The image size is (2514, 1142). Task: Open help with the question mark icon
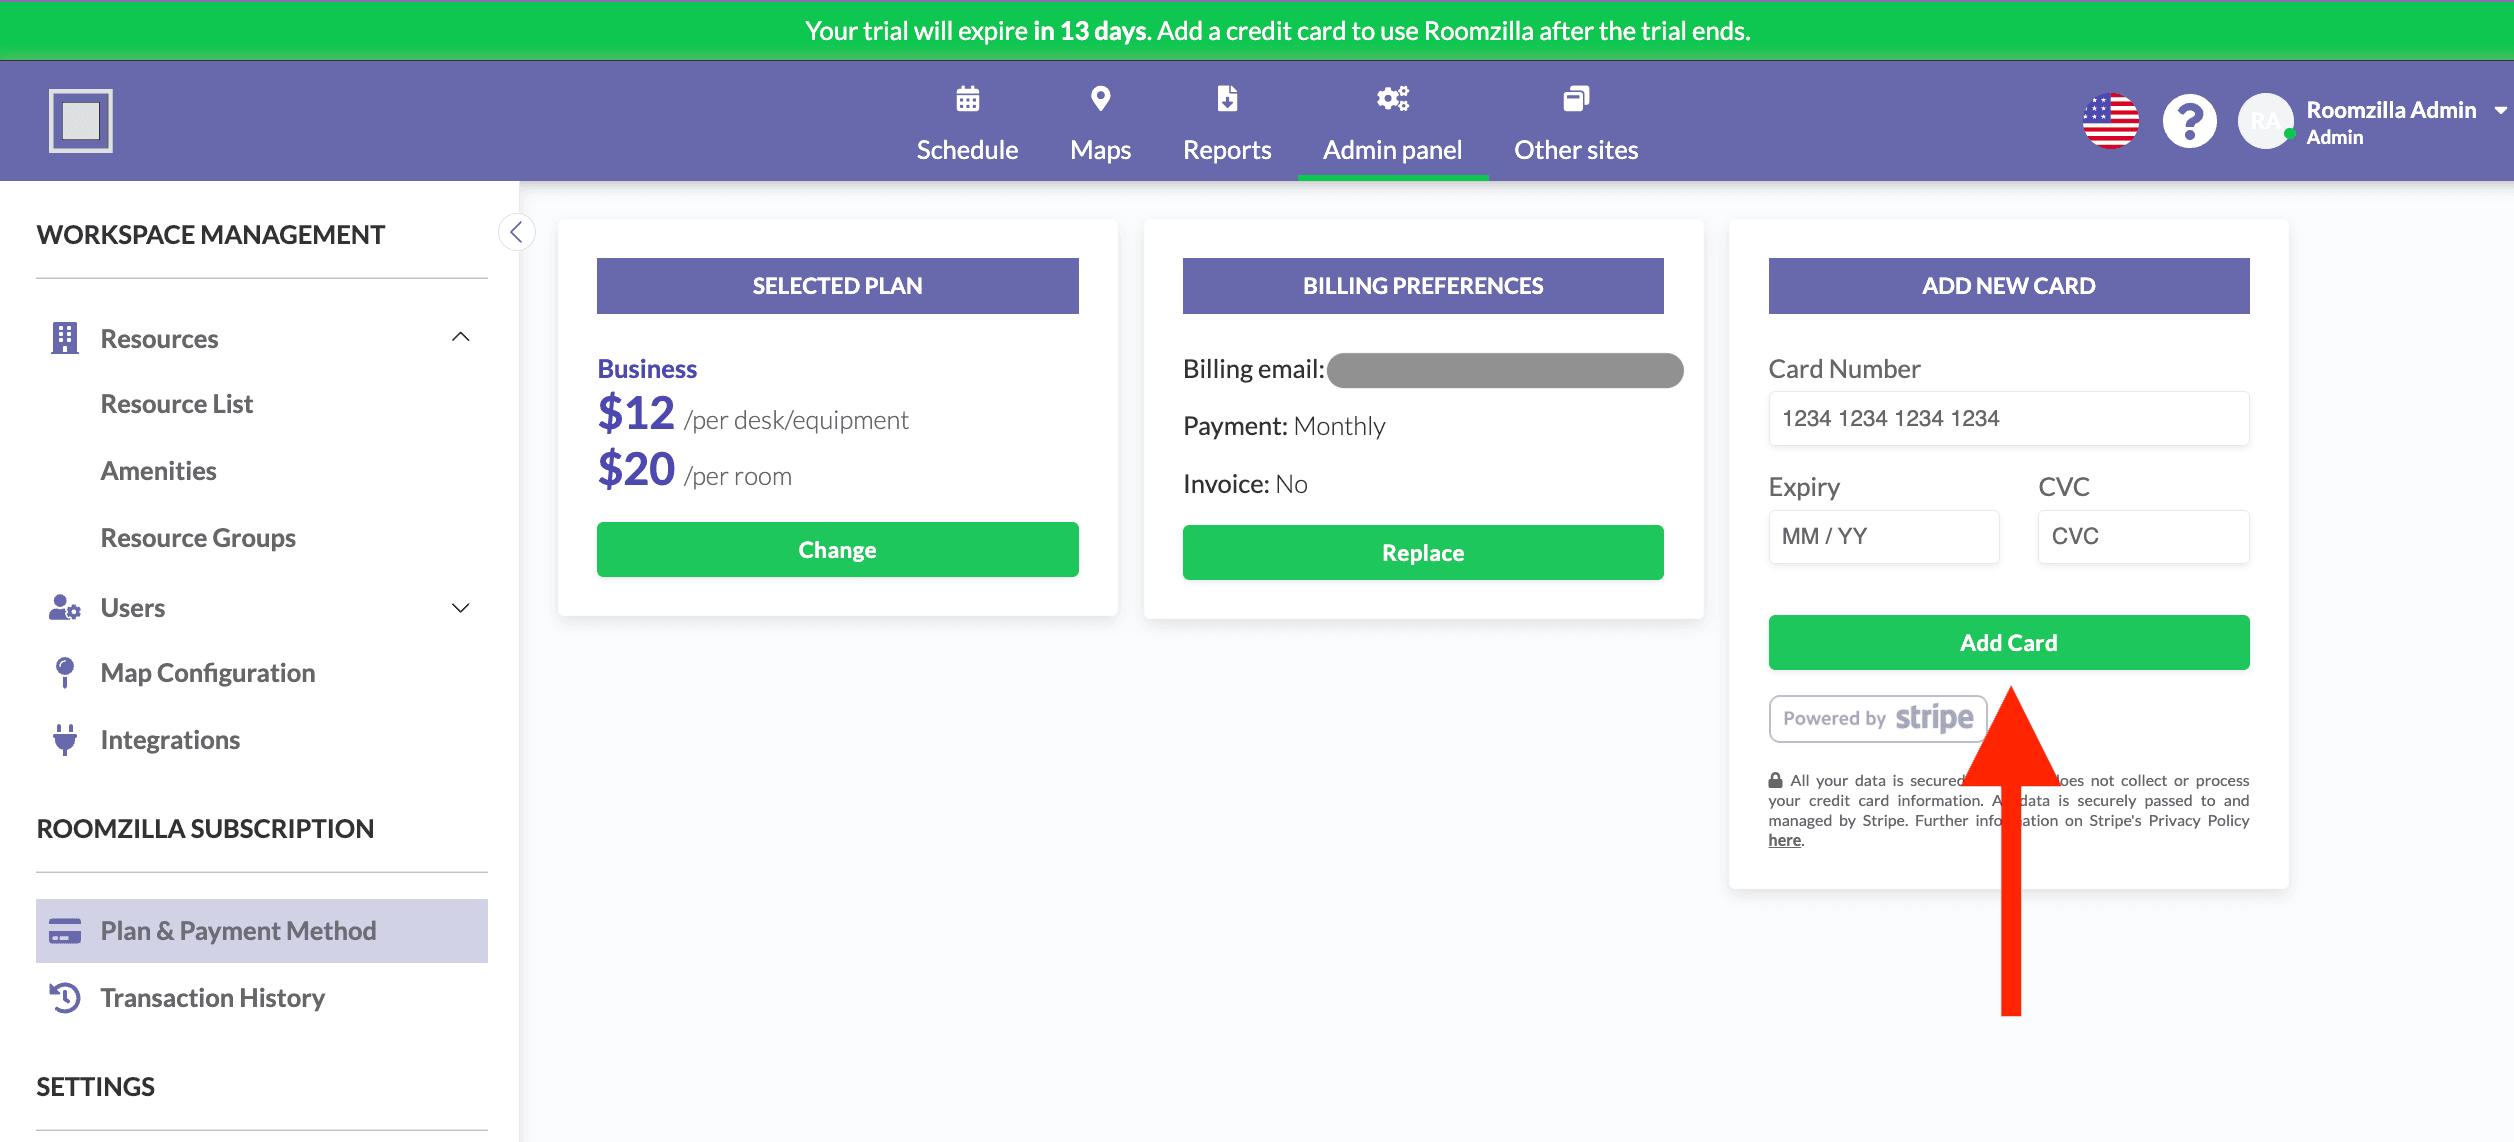(2189, 122)
